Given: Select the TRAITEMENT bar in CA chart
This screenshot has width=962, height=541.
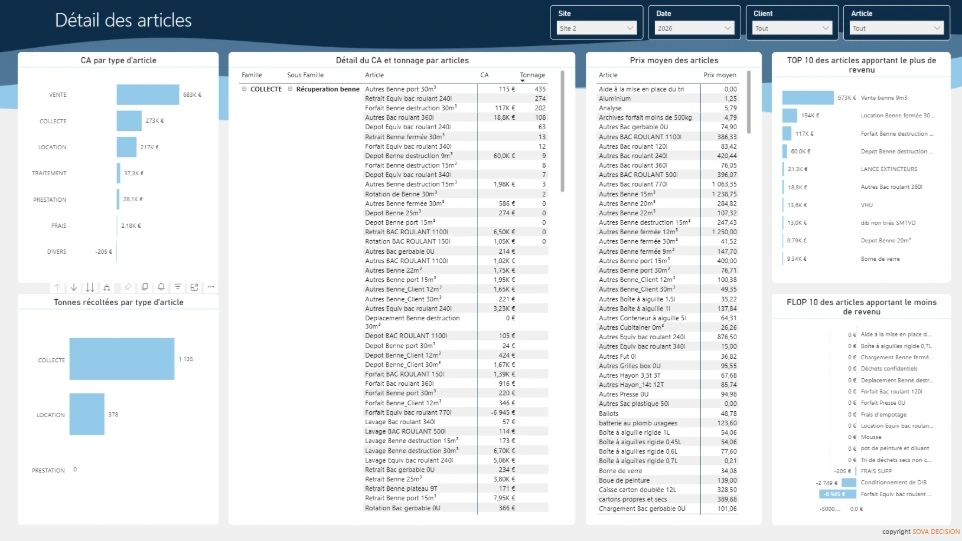Looking at the screenshot, I should click(118, 173).
